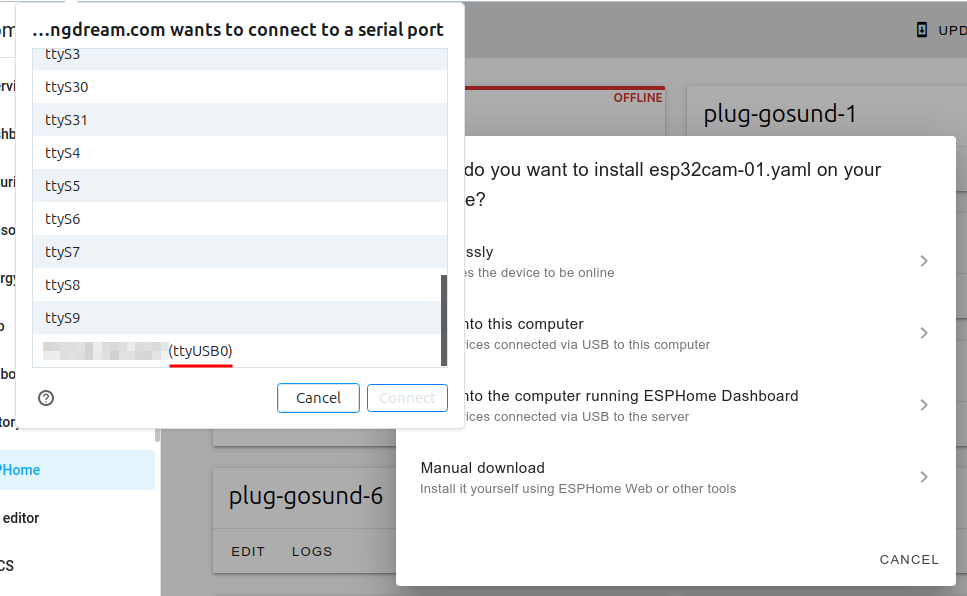Click the OFFLINE status label
Viewport: 967px width, 596px height.
coord(638,97)
